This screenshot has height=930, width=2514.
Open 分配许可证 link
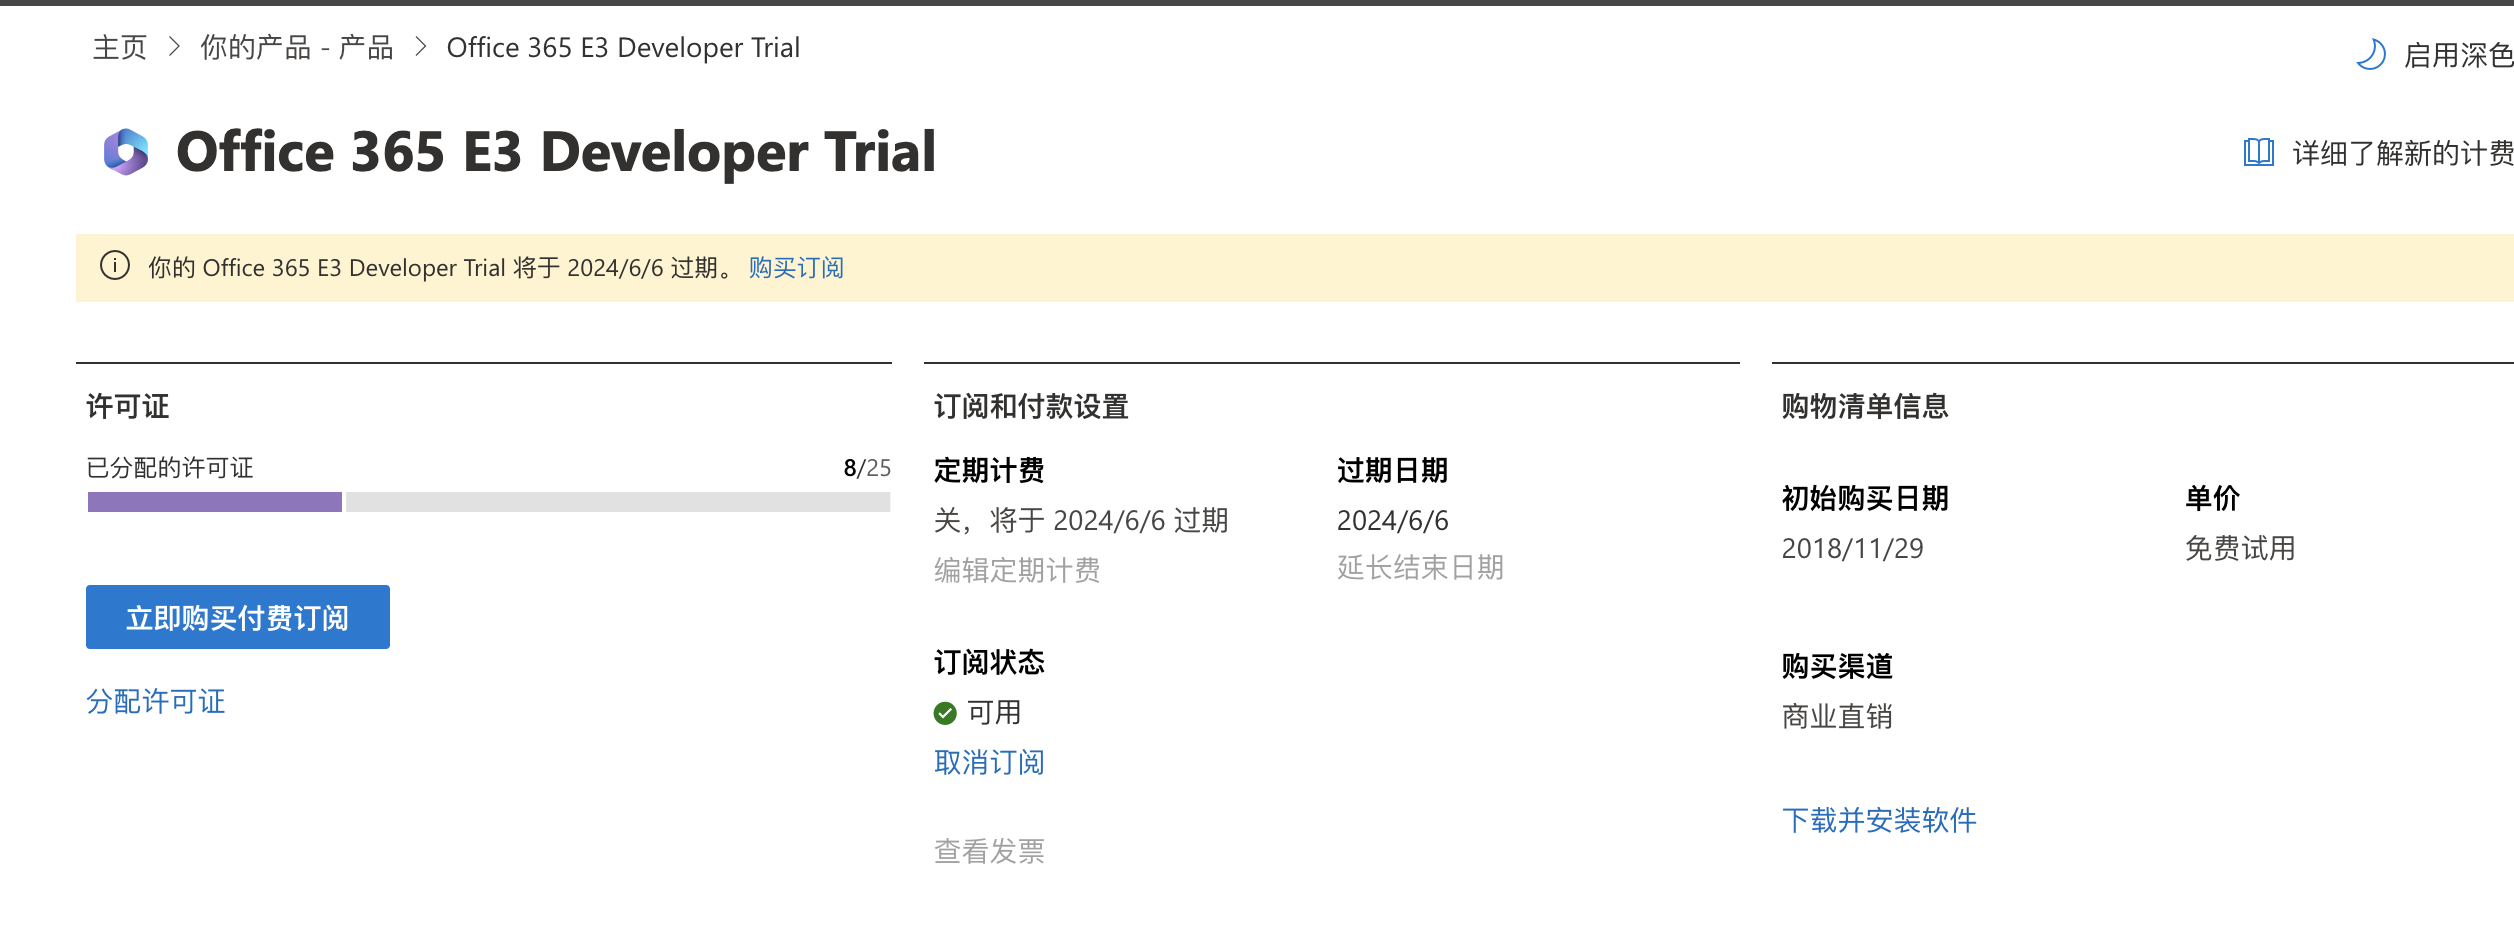[156, 701]
